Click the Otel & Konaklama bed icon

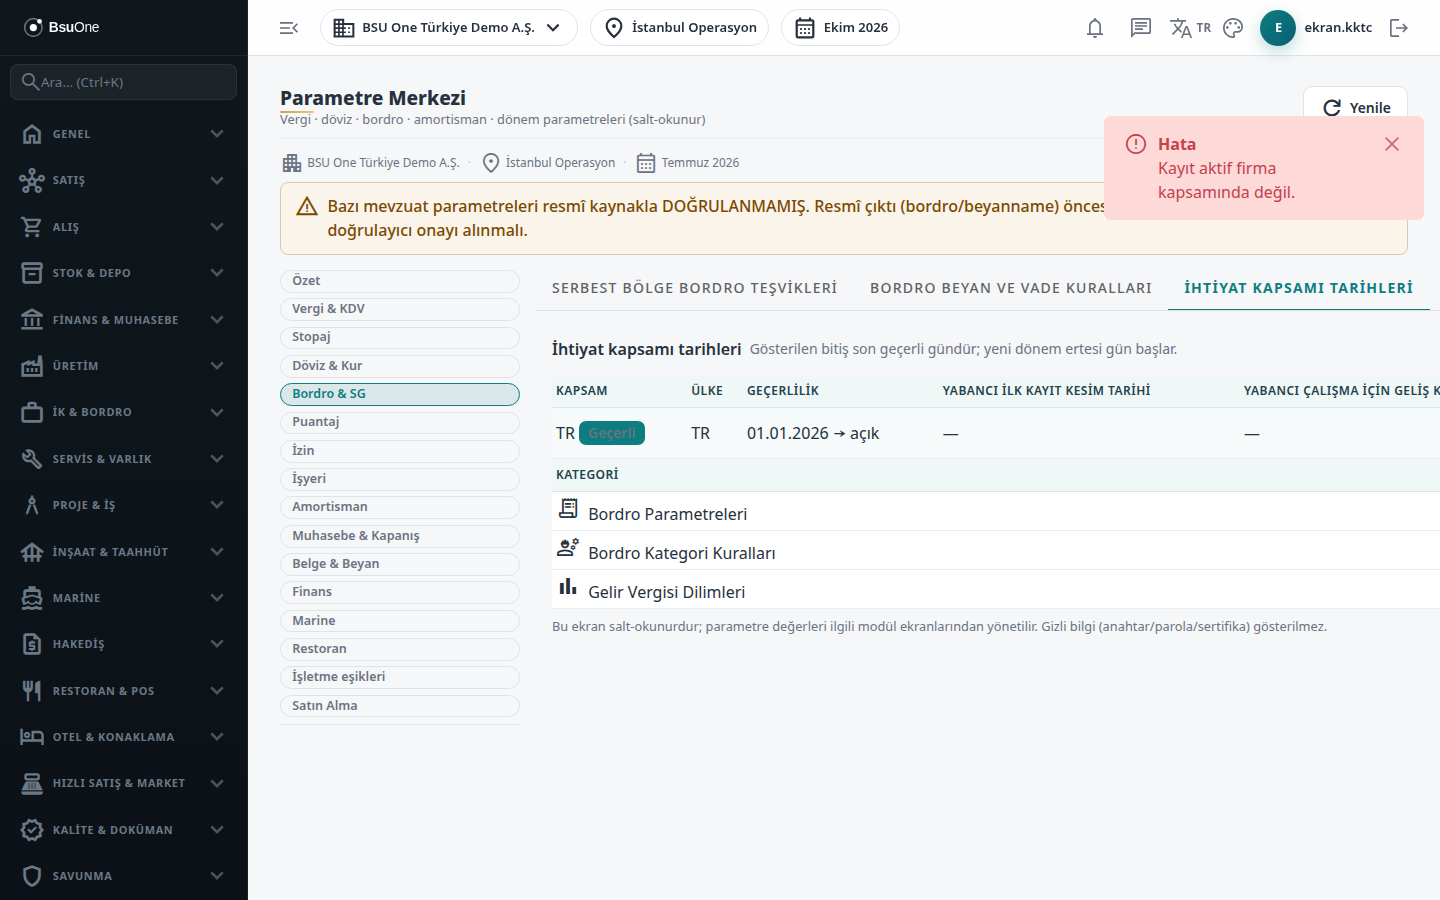pyautogui.click(x=32, y=737)
